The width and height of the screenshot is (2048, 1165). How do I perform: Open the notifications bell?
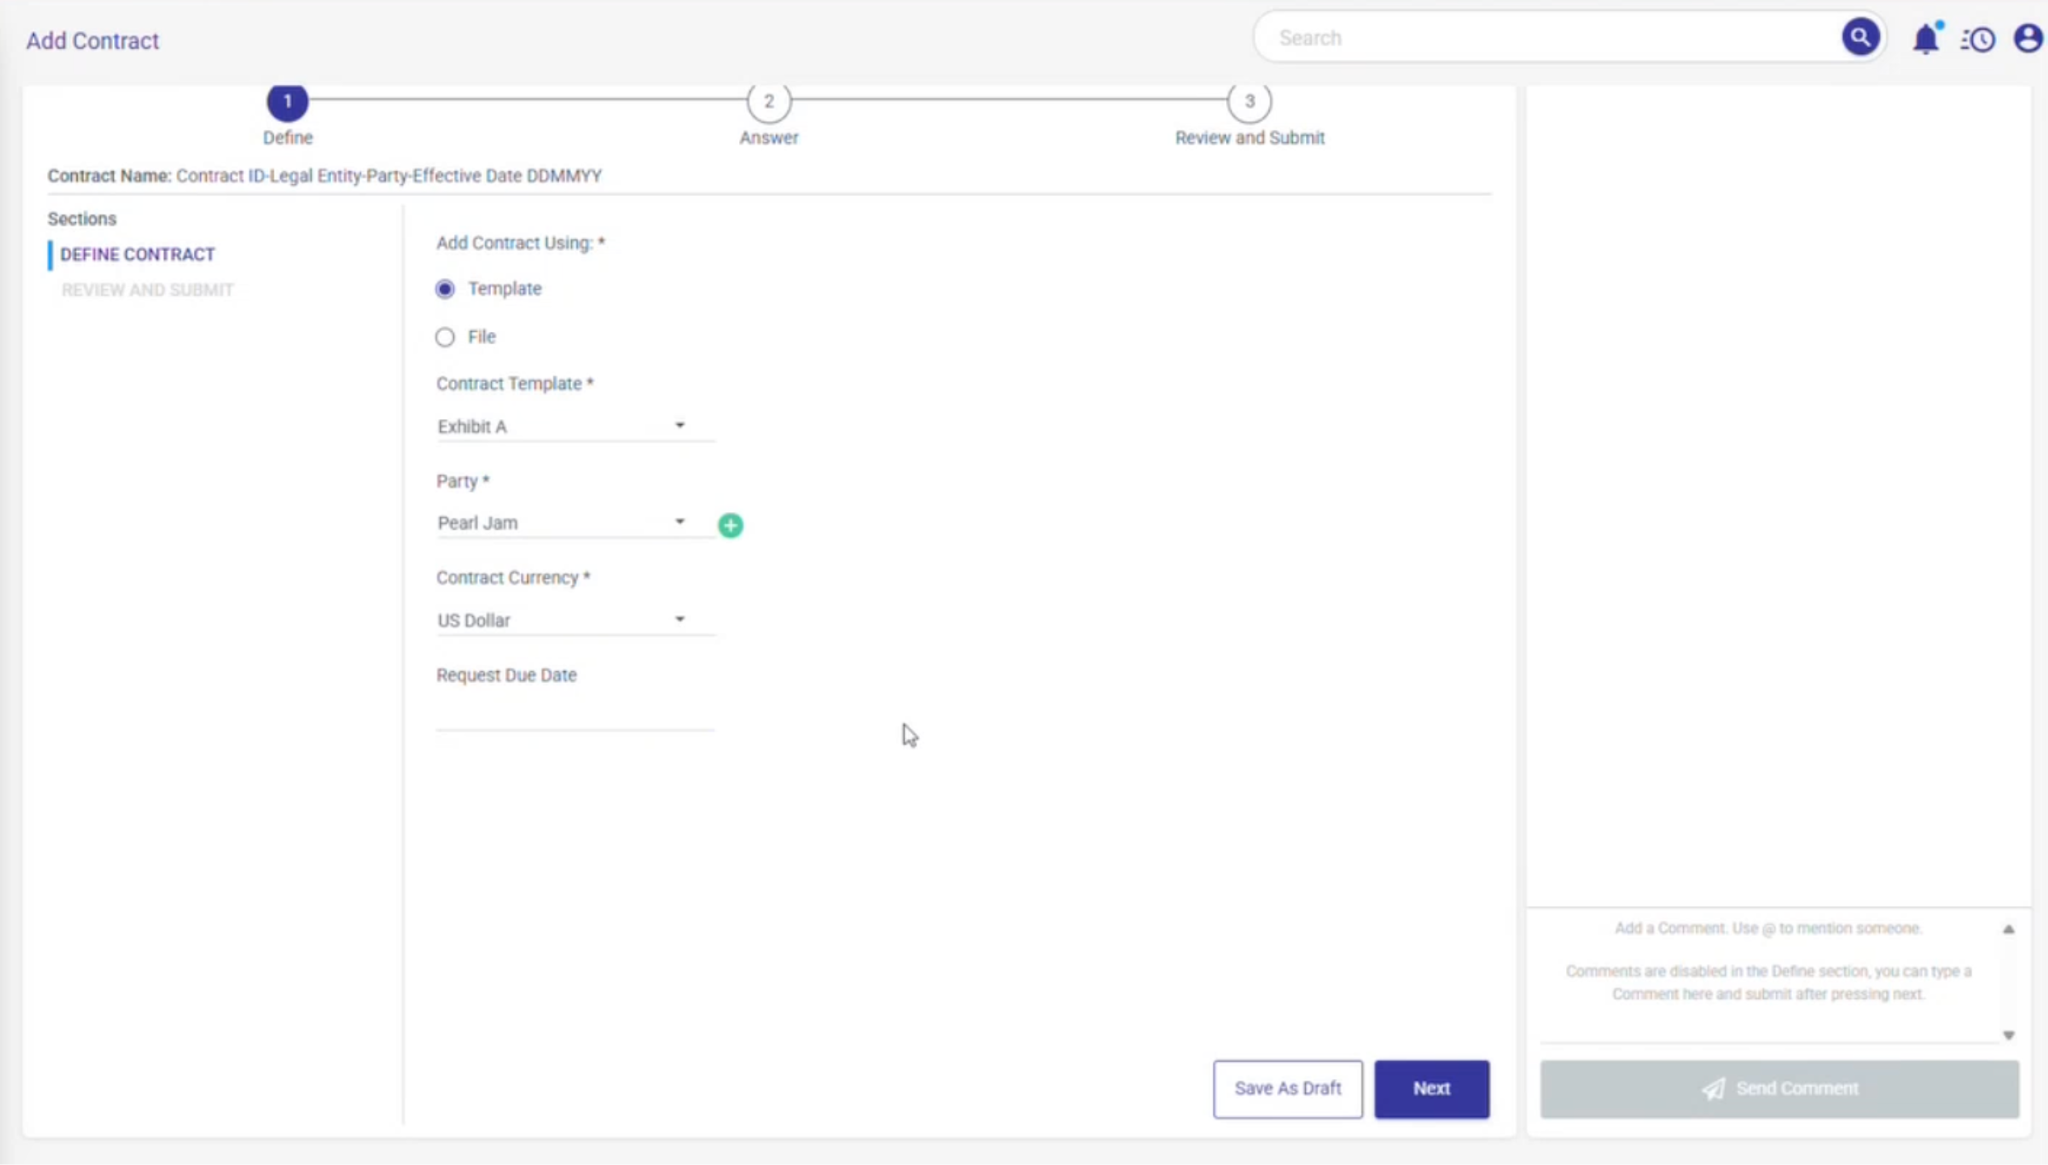[1925, 39]
